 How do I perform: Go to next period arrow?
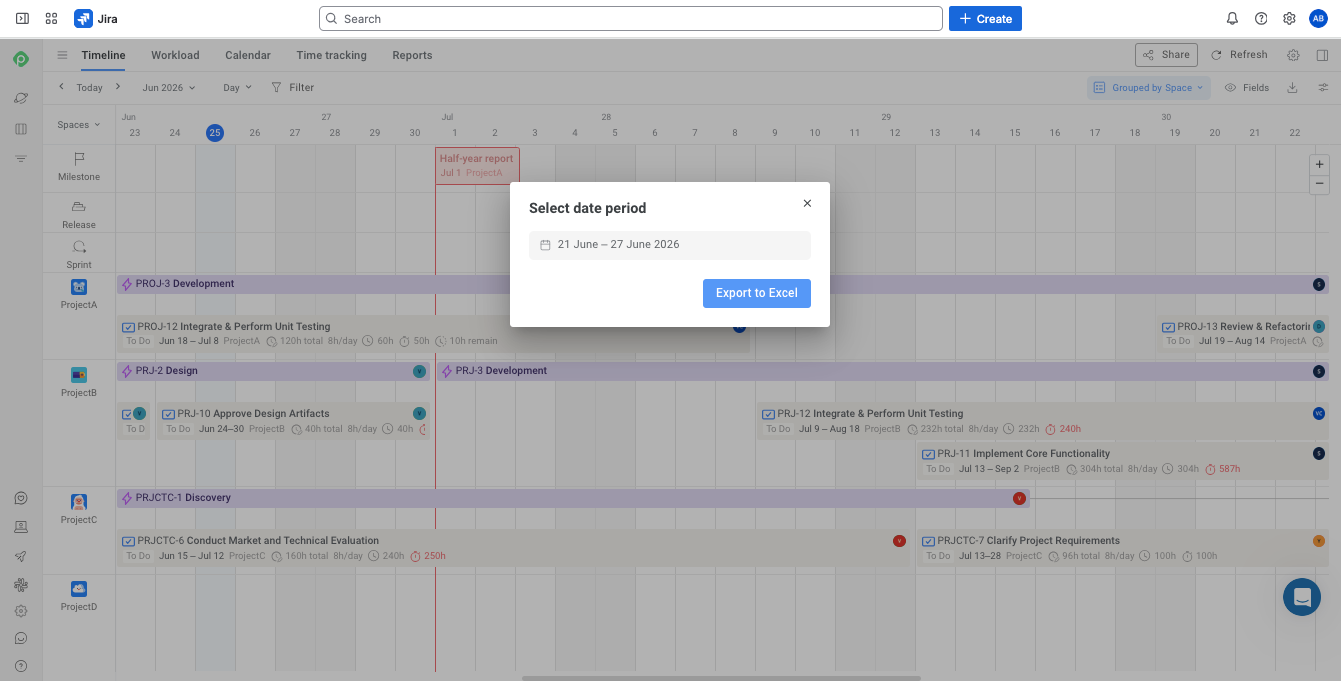(x=117, y=87)
